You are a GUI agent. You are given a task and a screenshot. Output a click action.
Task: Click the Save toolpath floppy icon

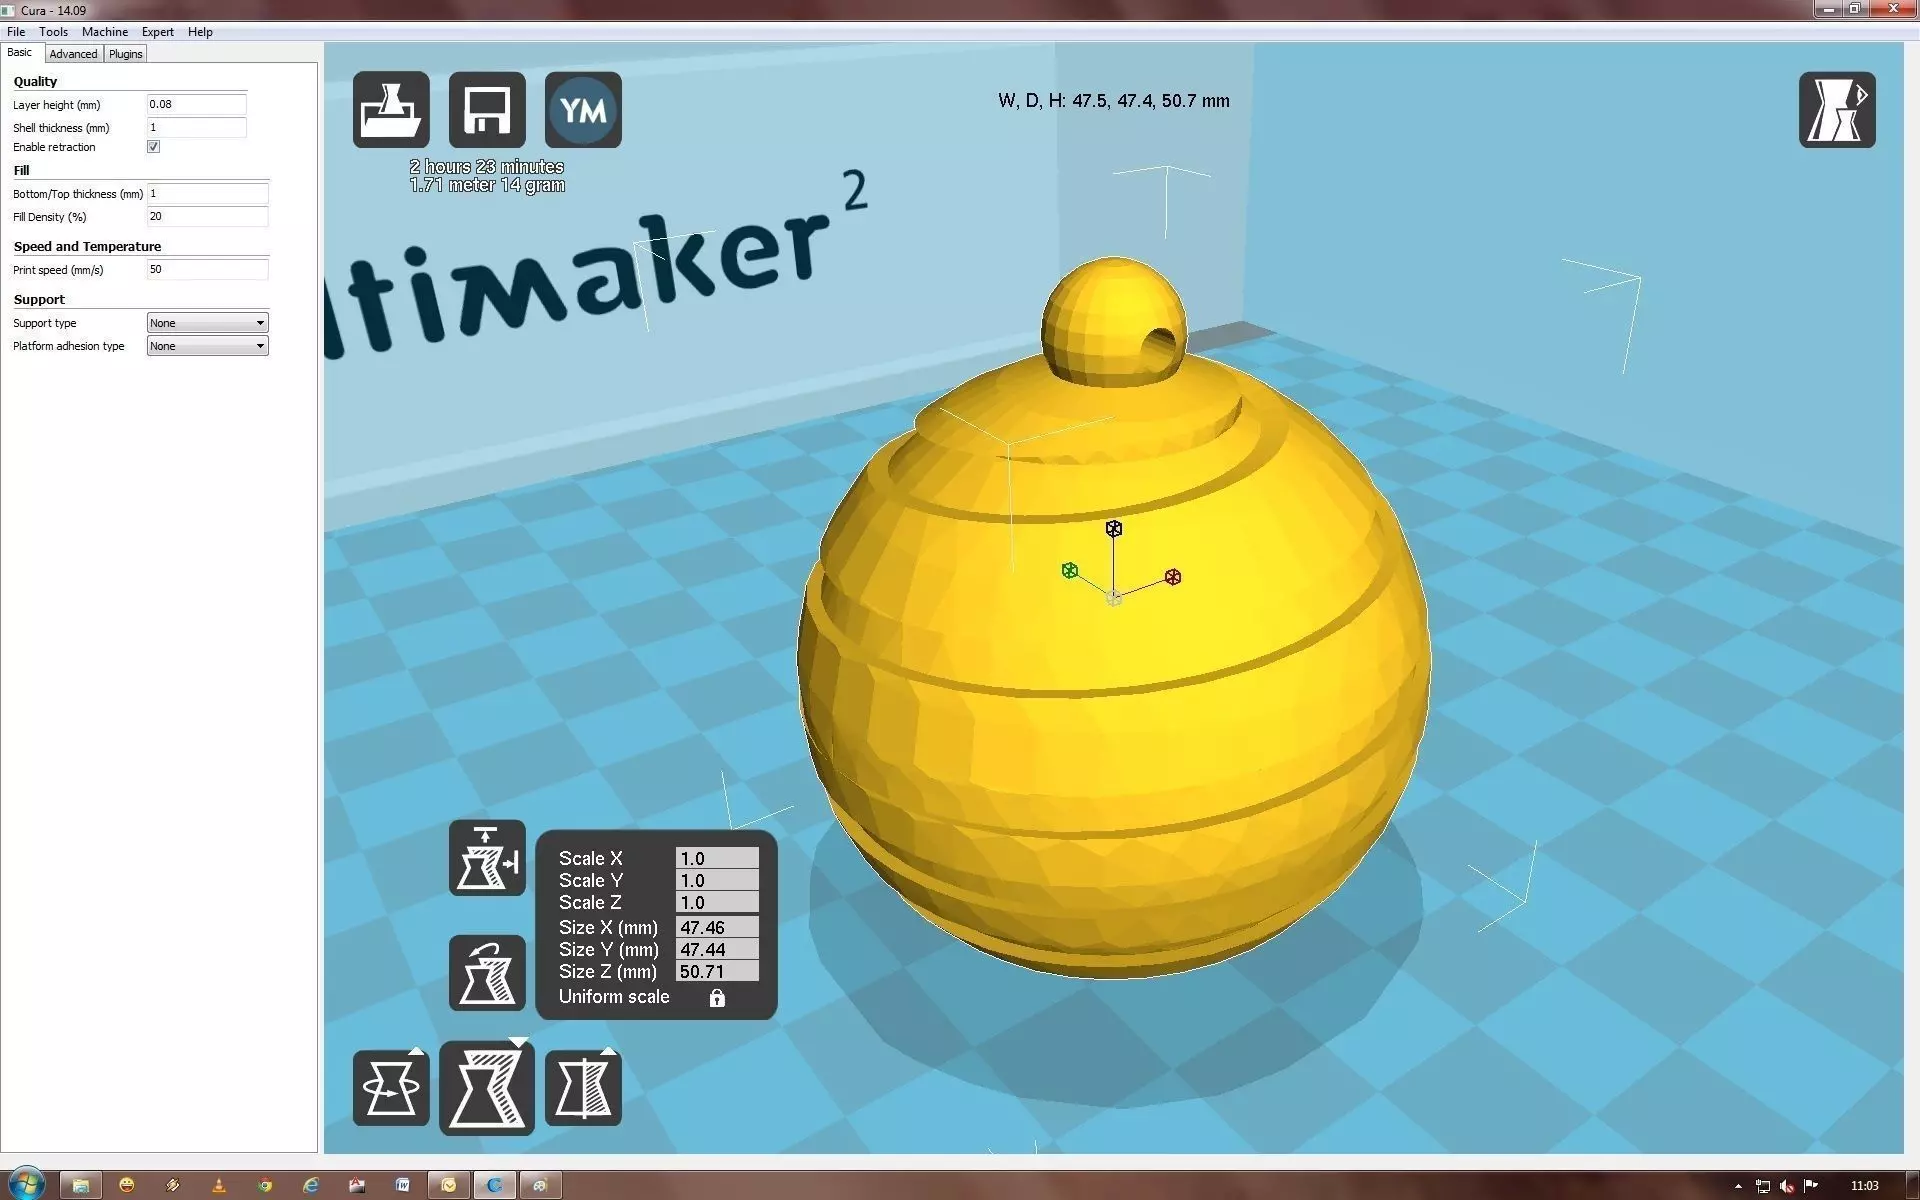(487, 110)
